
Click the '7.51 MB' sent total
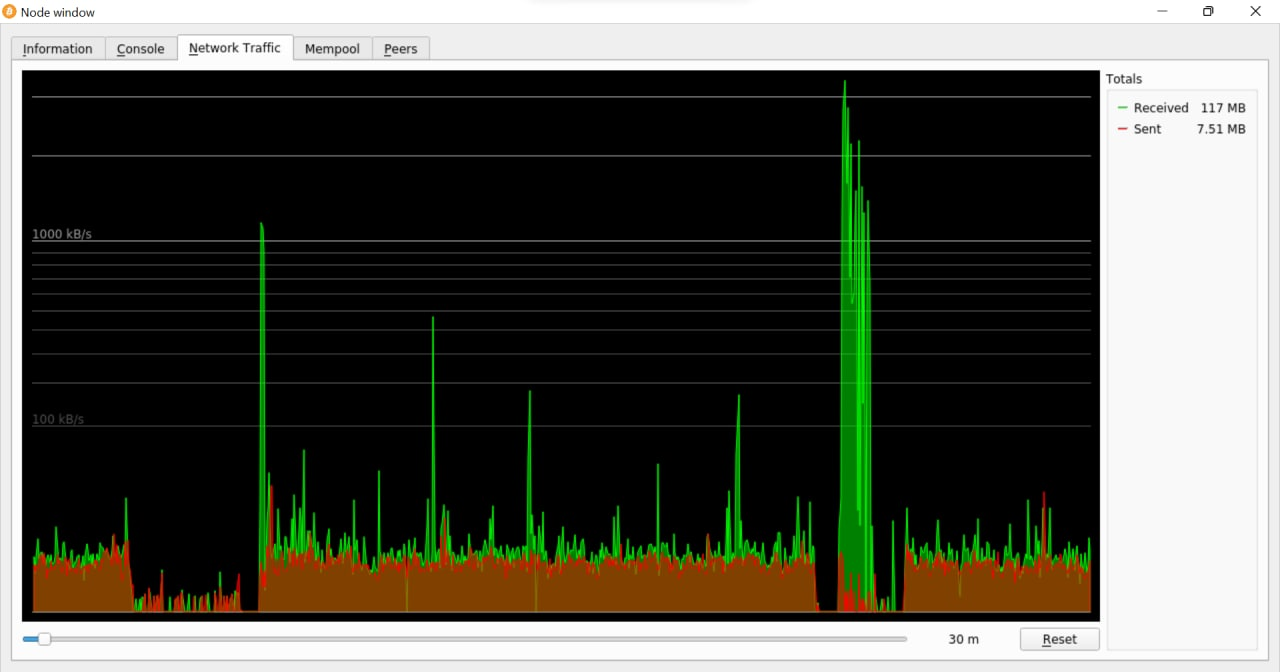pyautogui.click(x=1221, y=129)
